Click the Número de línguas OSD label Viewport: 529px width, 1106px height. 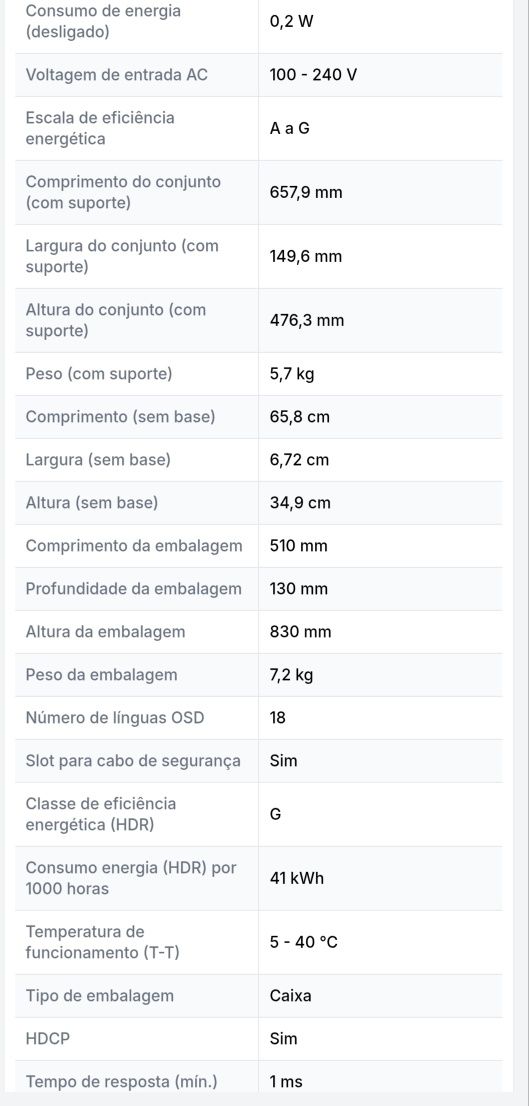(x=115, y=718)
